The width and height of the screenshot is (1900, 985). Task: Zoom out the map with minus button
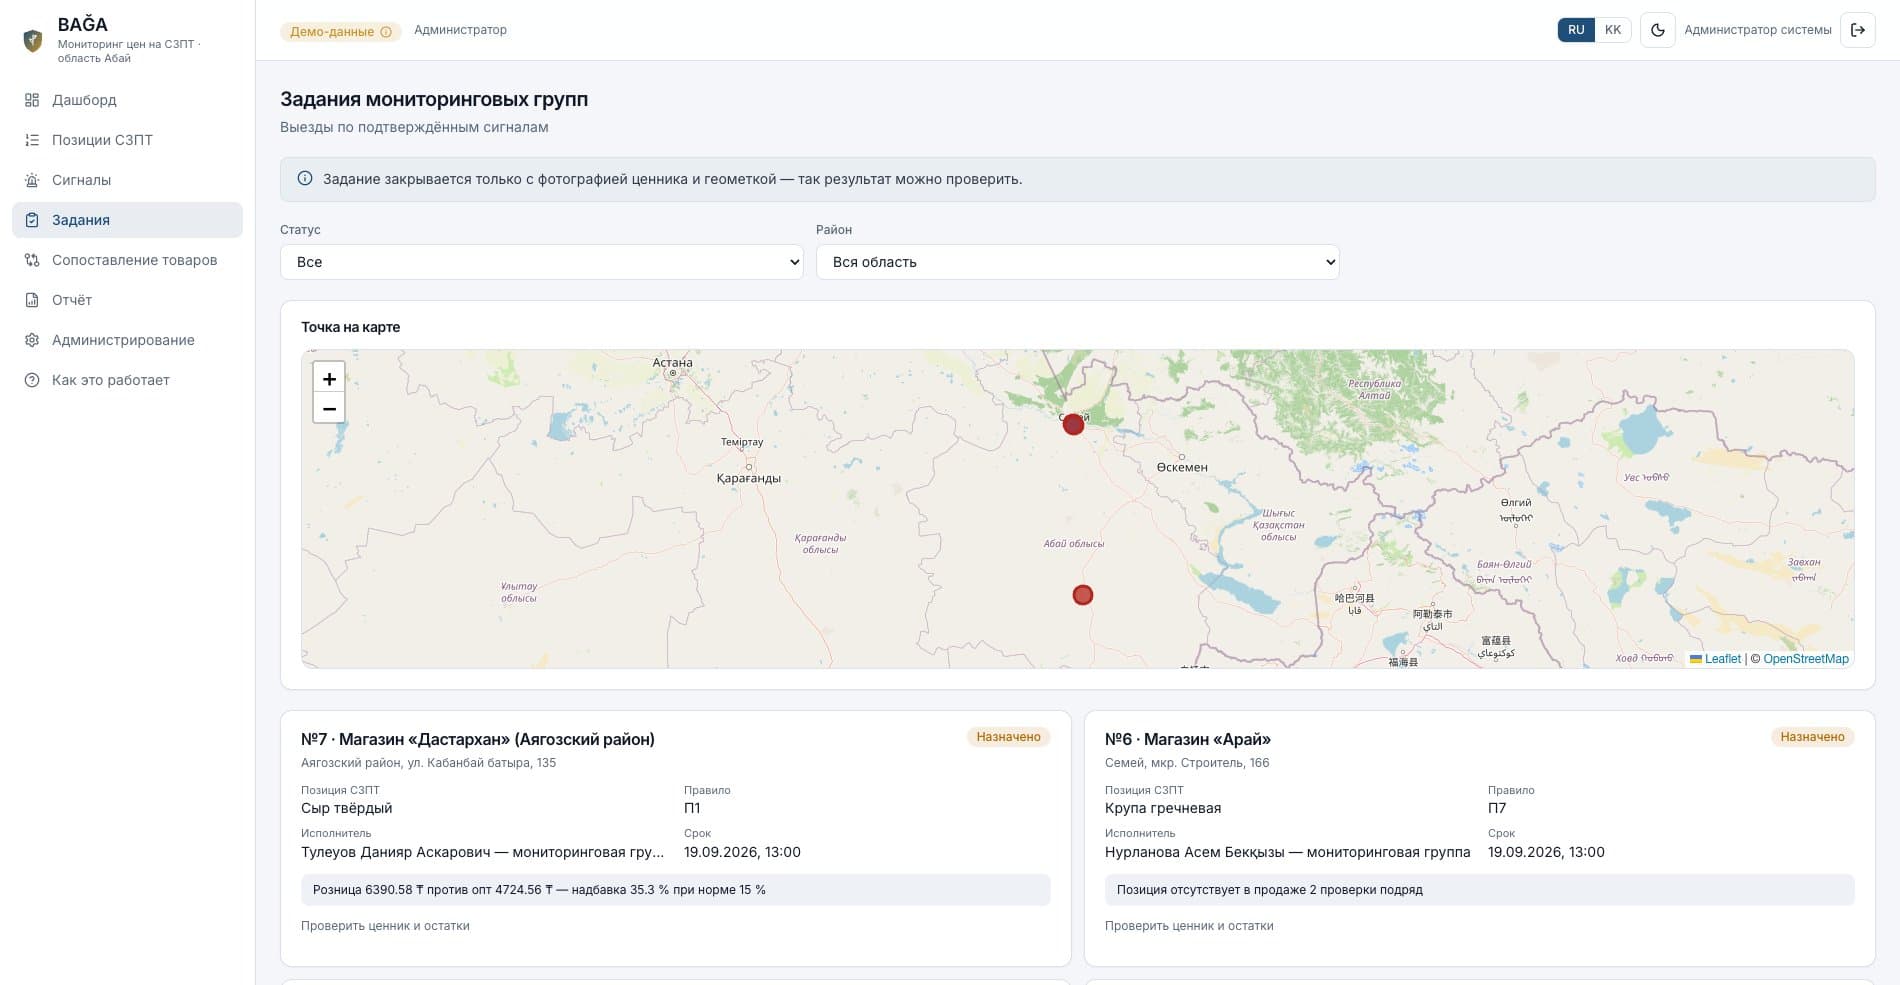329,408
